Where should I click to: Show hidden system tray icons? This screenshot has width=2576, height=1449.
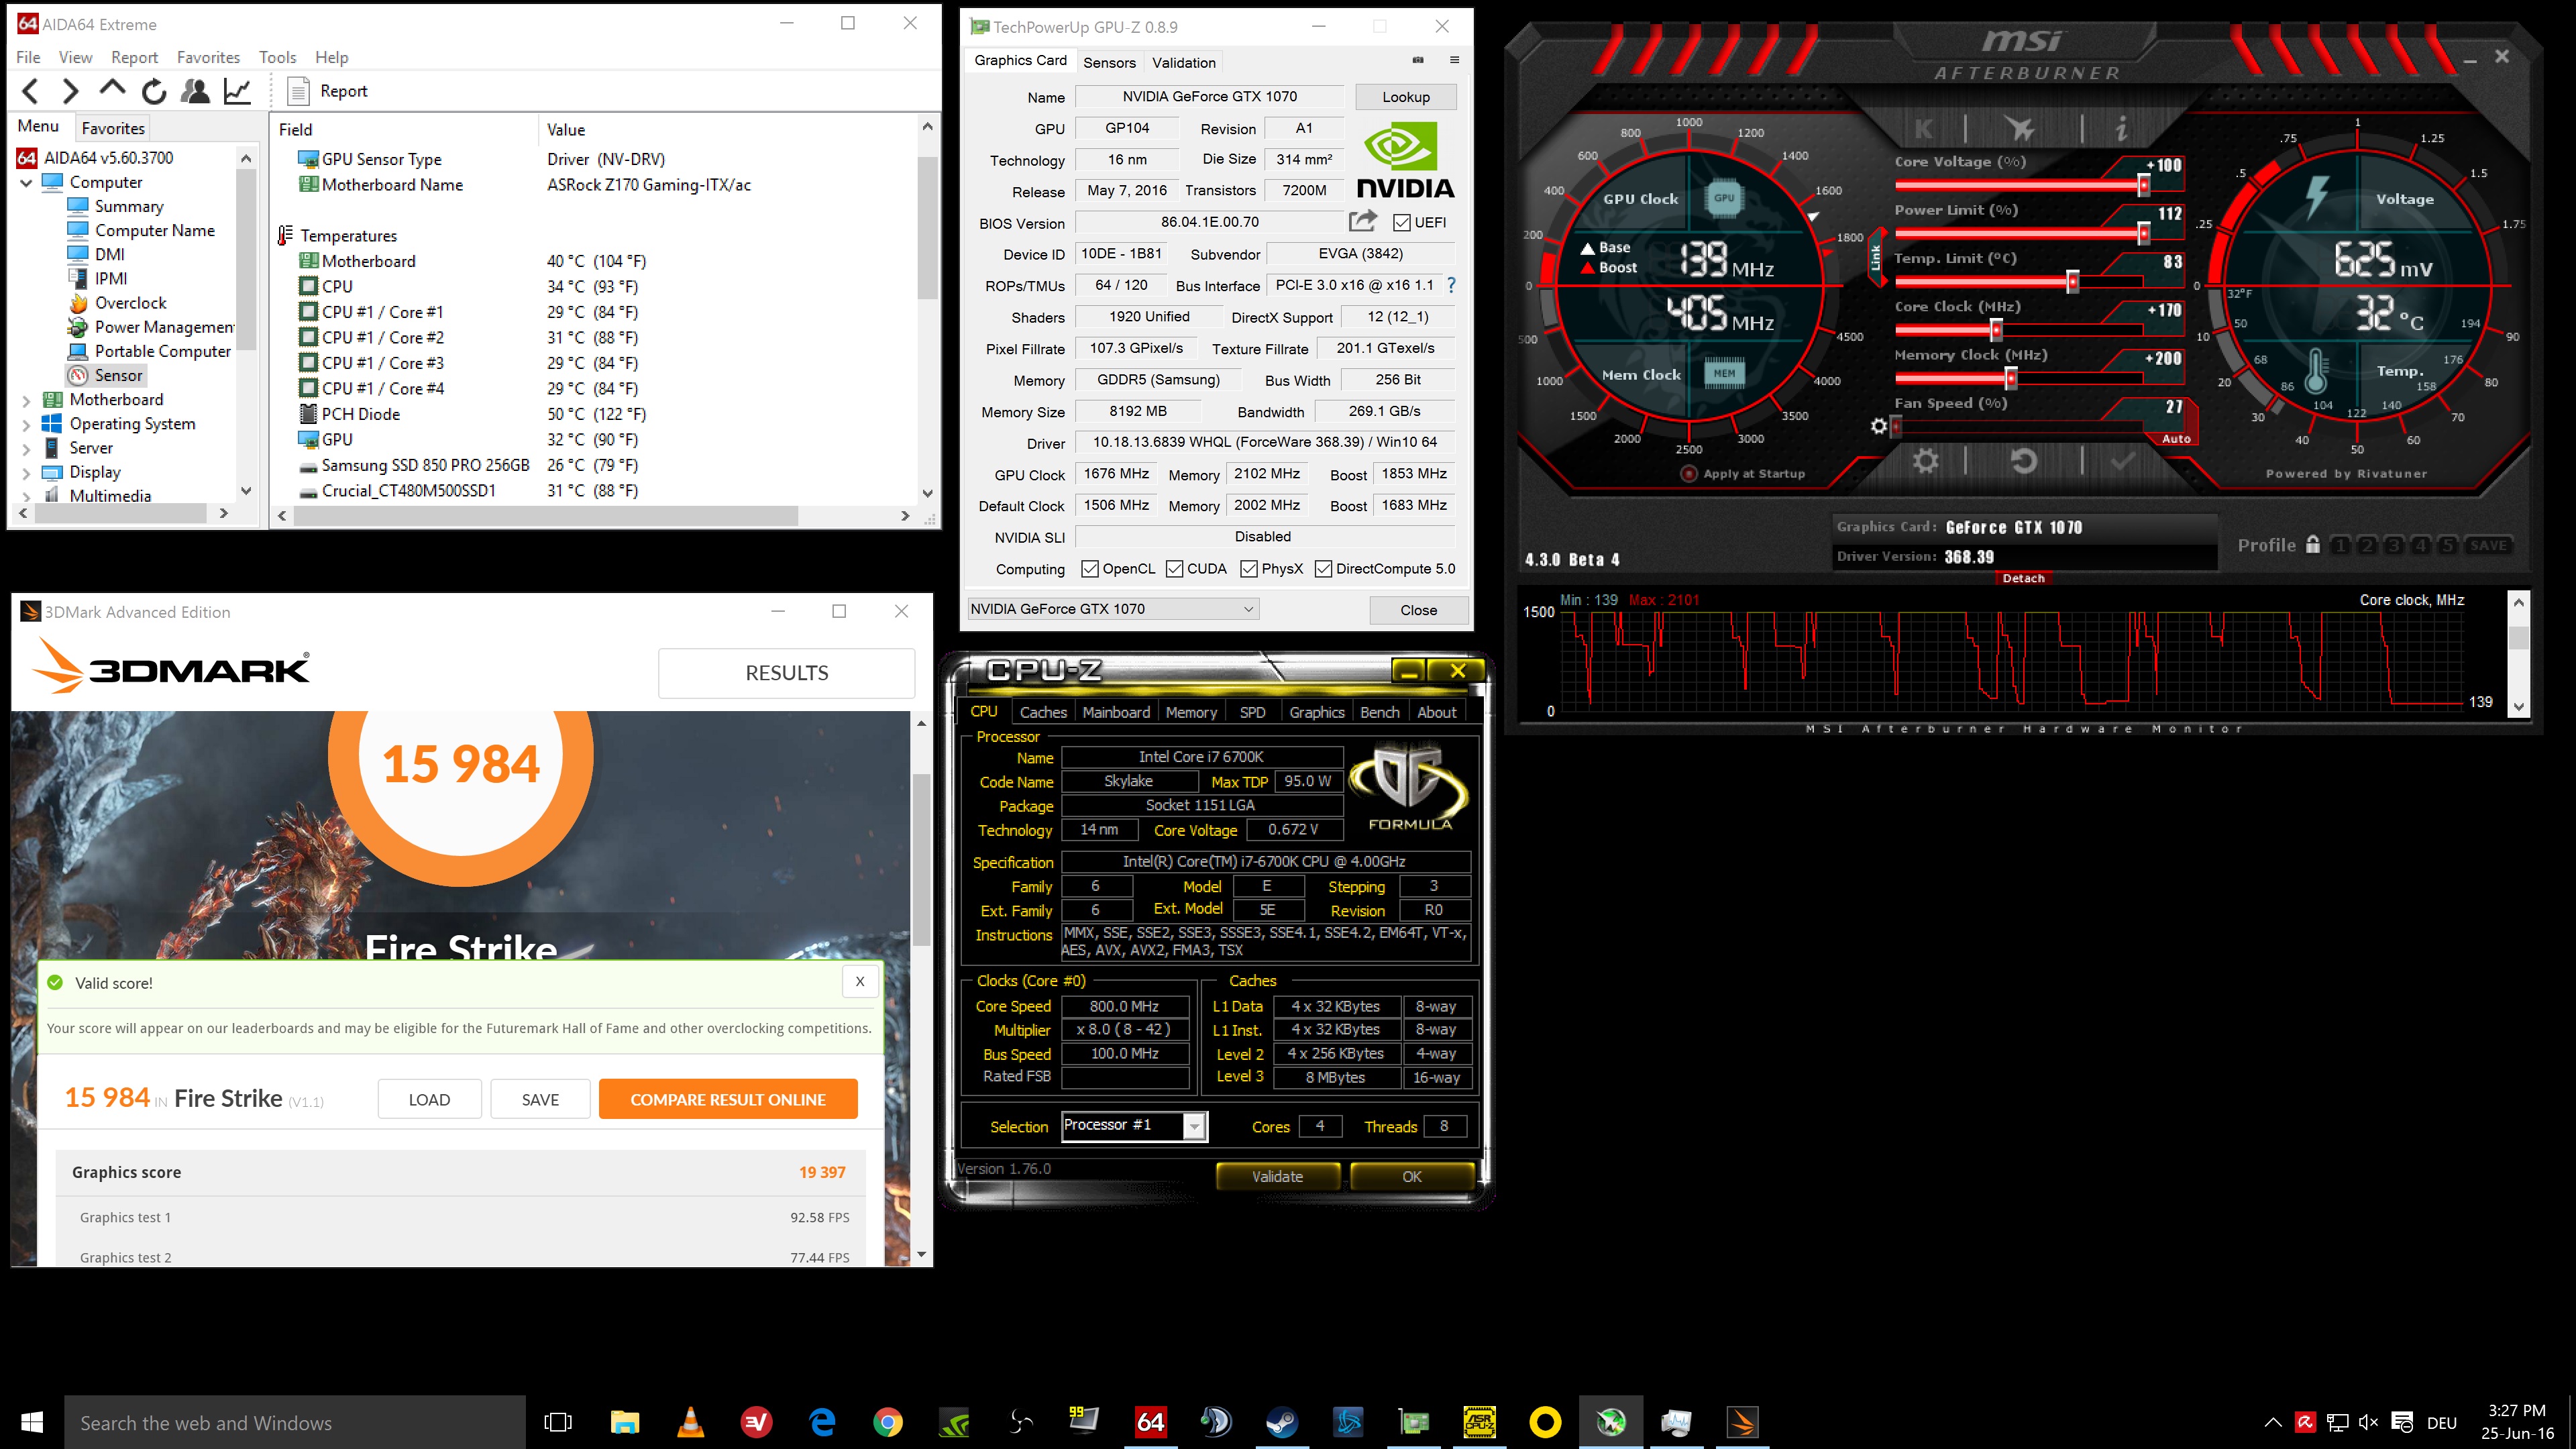(2273, 1422)
